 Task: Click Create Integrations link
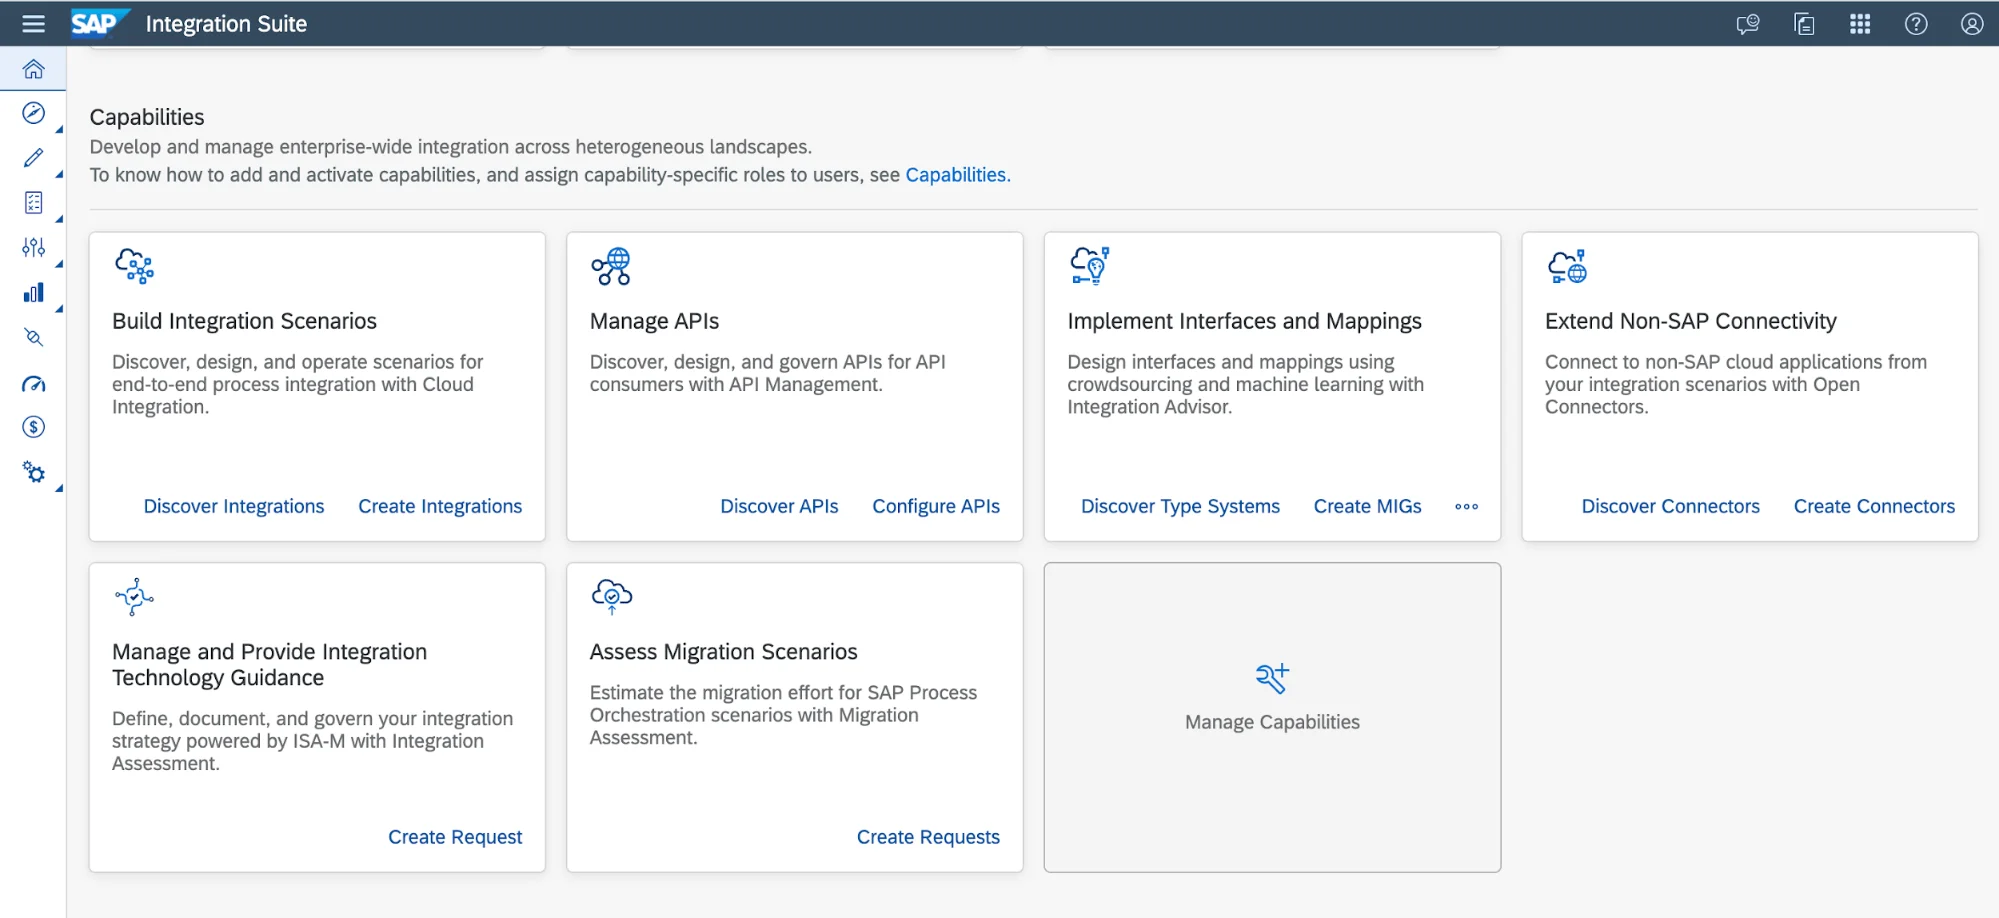(440, 506)
